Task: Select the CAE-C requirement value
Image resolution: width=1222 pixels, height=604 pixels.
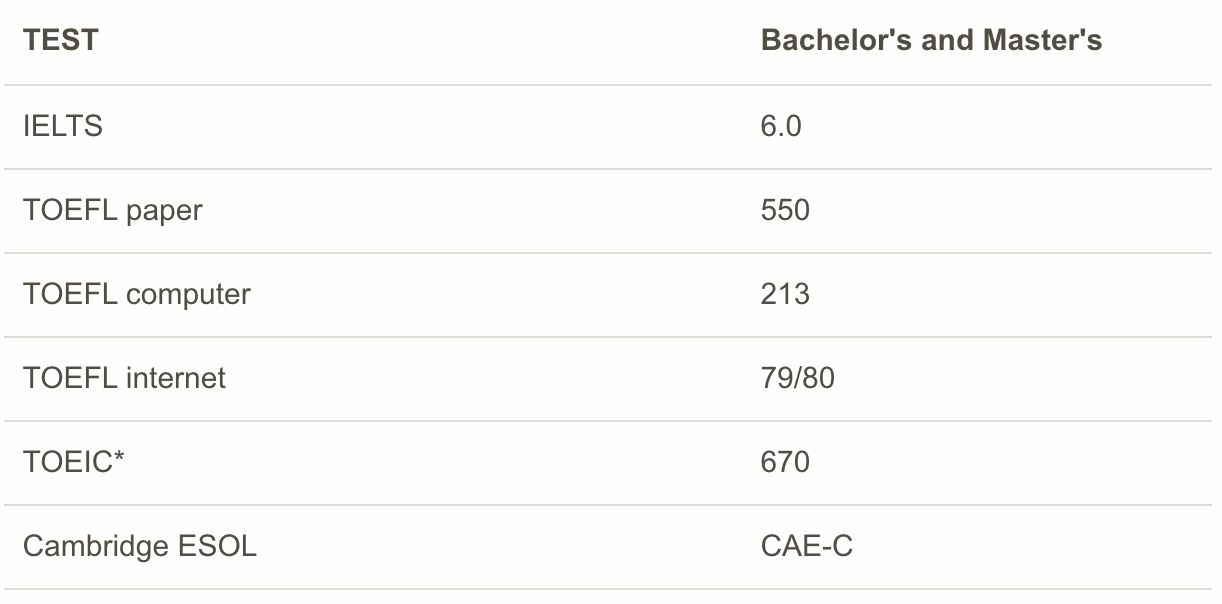Action: tap(806, 546)
